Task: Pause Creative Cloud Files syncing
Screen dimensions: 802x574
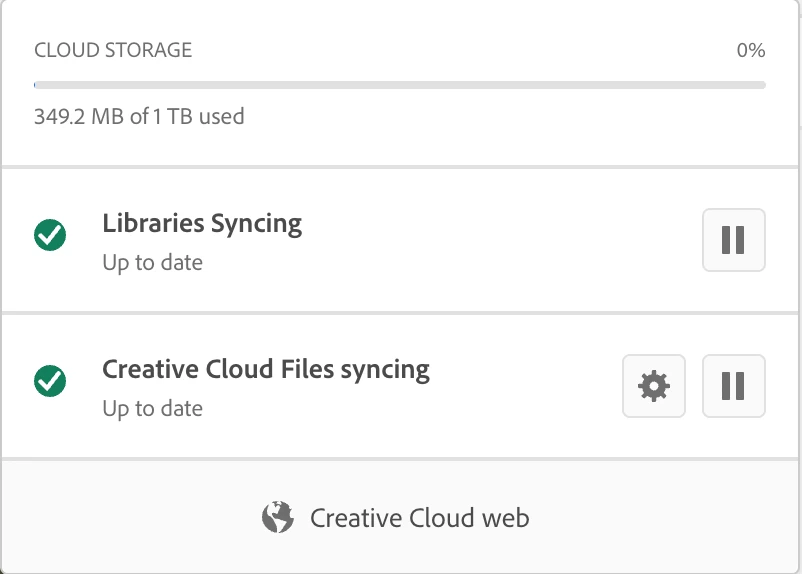Action: coord(733,385)
